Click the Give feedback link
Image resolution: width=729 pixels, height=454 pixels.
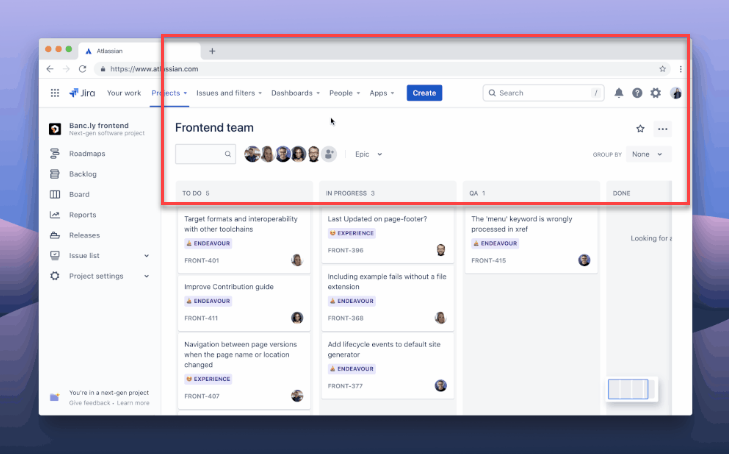point(90,403)
